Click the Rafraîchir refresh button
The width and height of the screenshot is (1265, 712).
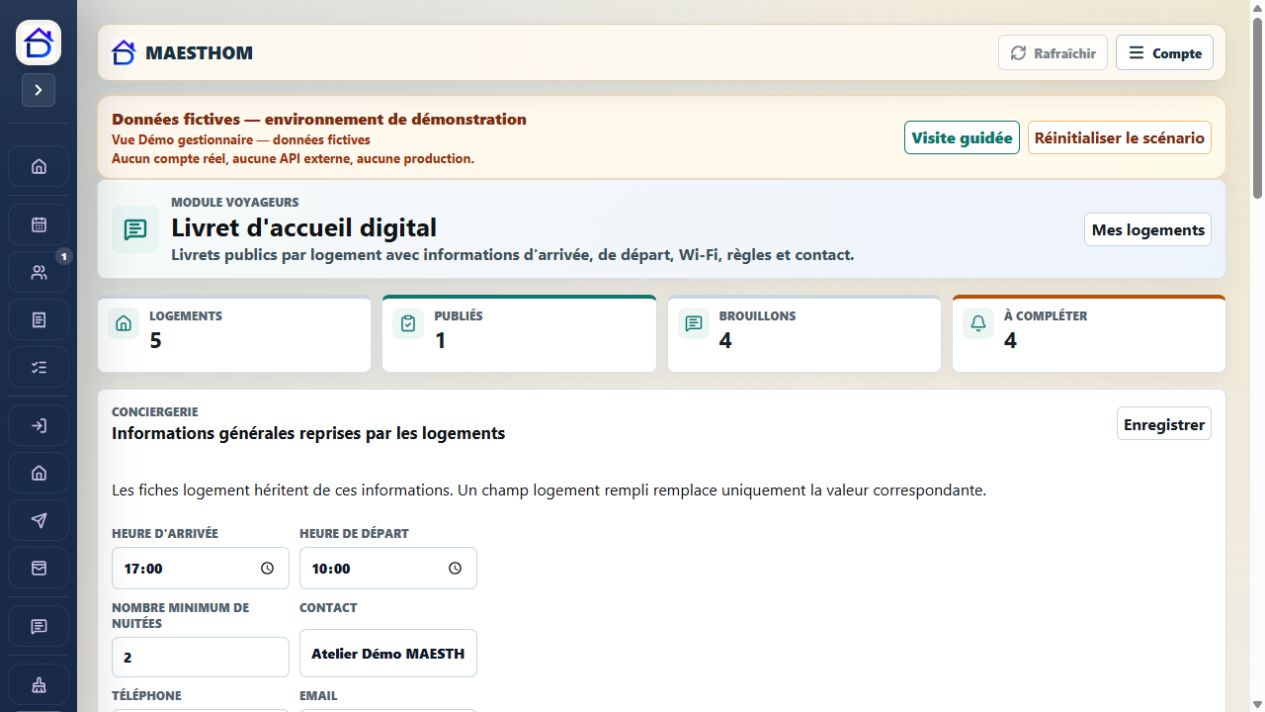1053,53
